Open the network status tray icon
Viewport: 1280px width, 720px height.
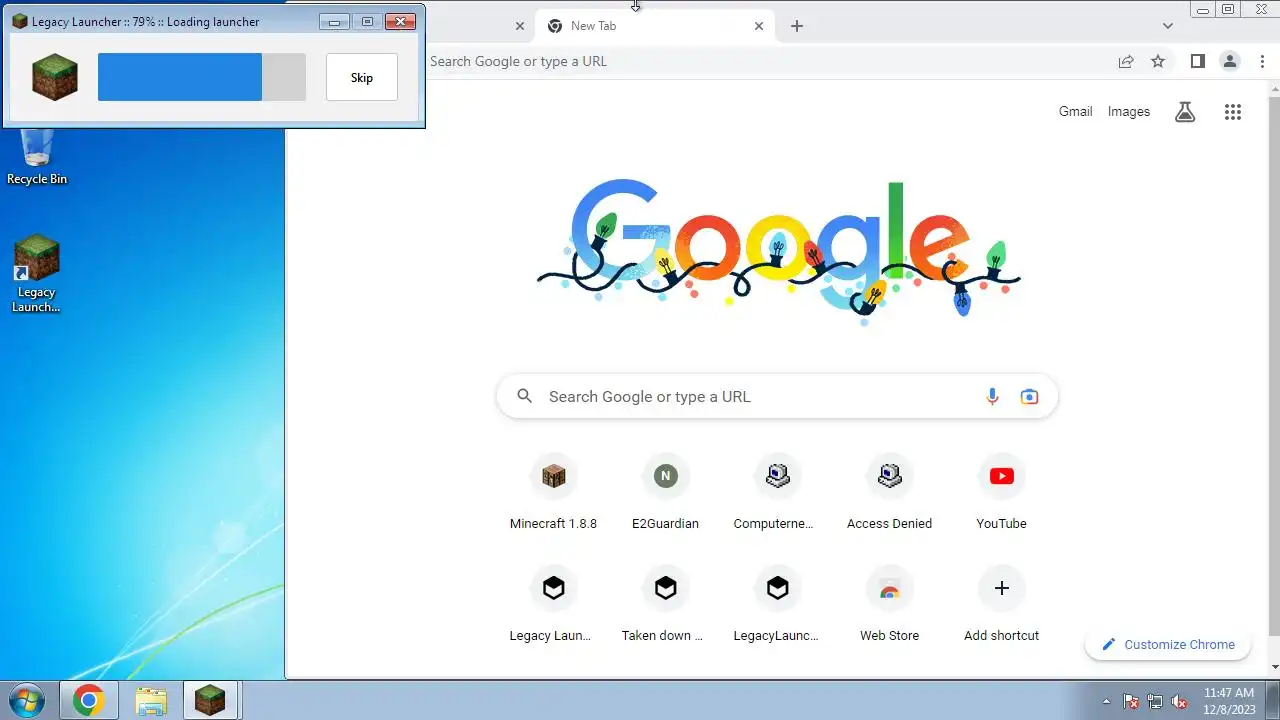coord(1155,701)
